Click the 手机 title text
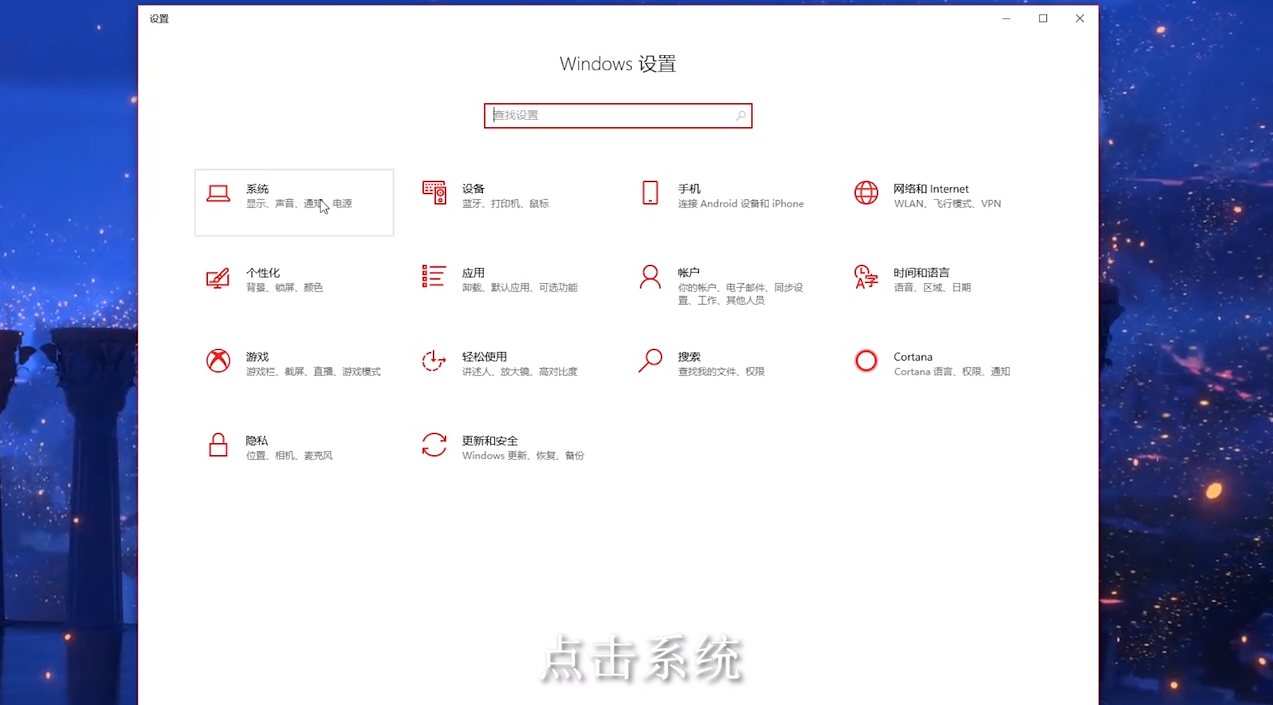Screen dimensions: 1273x705 click(x=689, y=189)
